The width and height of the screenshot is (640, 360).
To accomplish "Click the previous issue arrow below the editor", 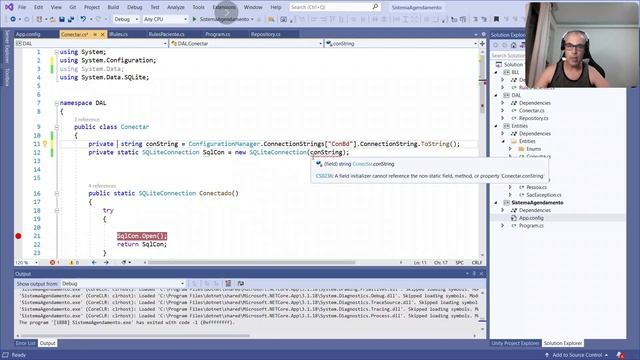I will [x=94, y=262].
